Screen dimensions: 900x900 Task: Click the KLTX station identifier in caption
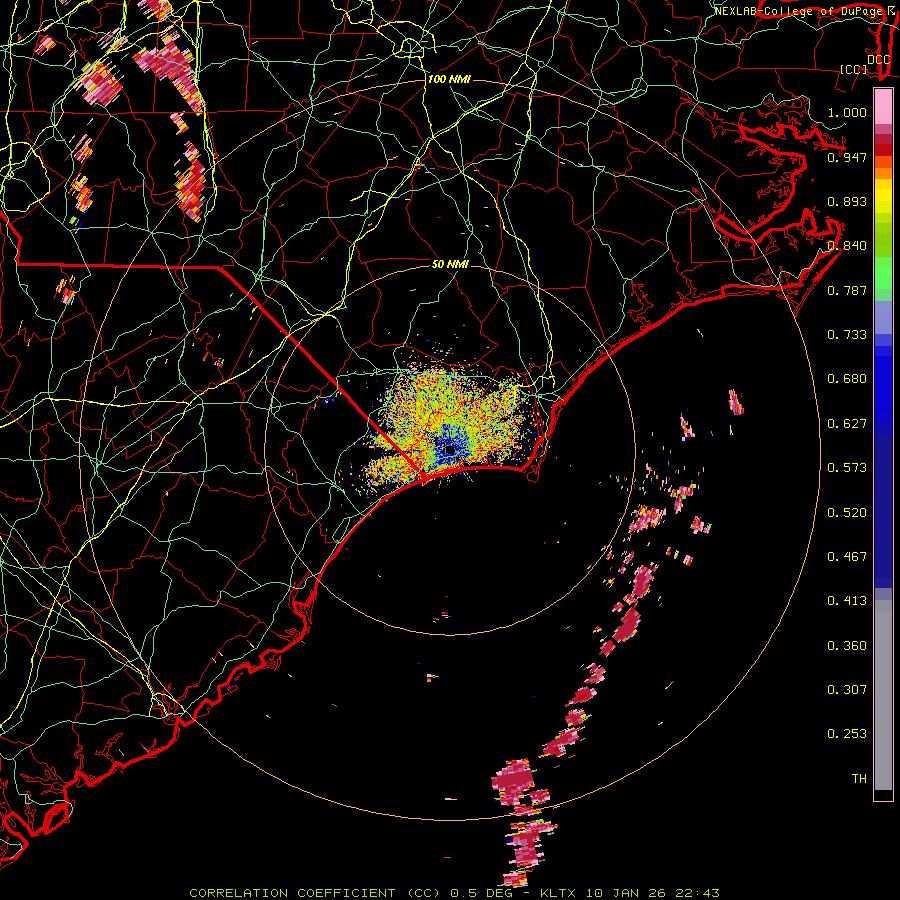pyautogui.click(x=560, y=893)
